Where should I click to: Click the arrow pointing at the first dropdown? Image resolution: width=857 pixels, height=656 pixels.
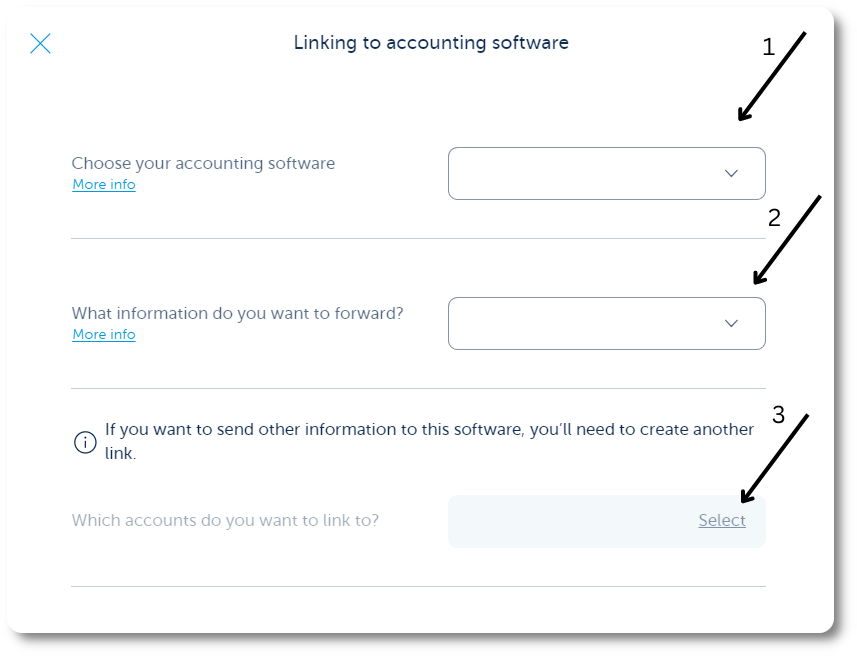pos(772,76)
